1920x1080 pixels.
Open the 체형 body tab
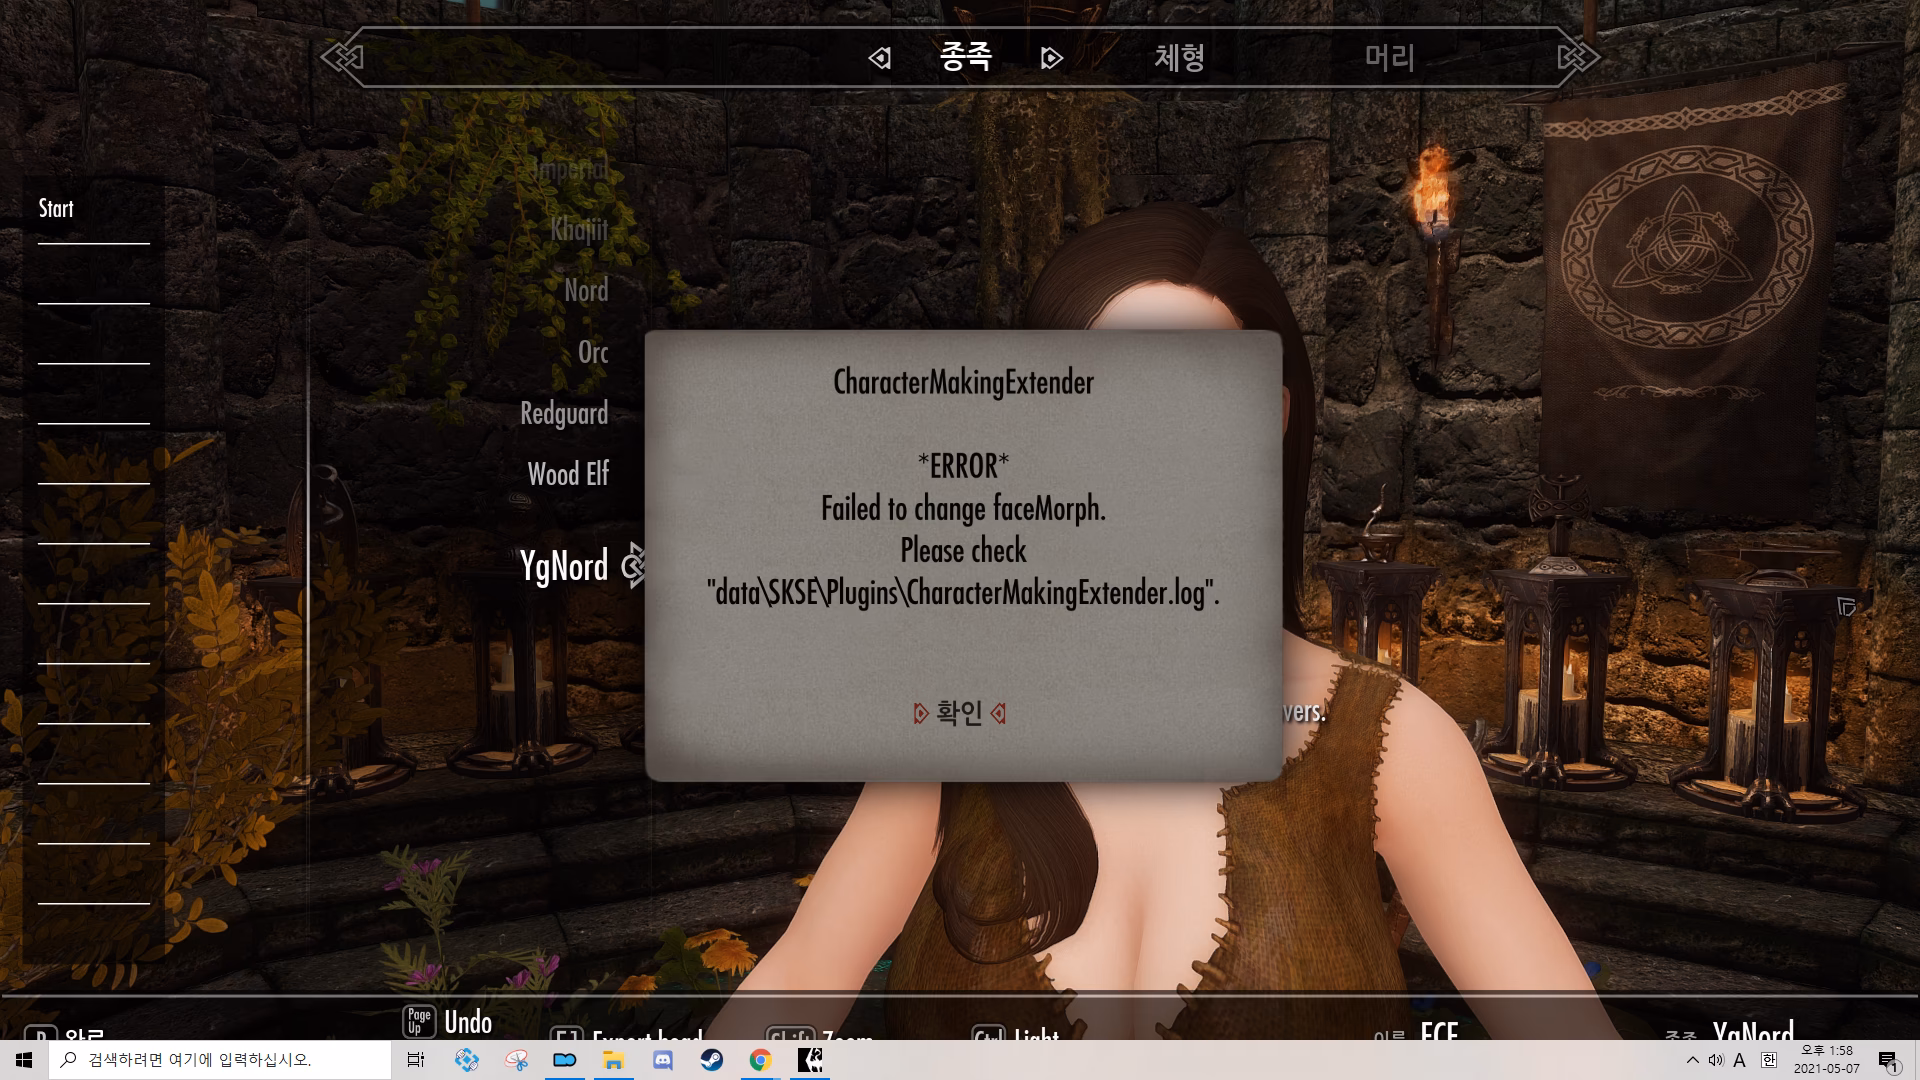pyautogui.click(x=1179, y=57)
